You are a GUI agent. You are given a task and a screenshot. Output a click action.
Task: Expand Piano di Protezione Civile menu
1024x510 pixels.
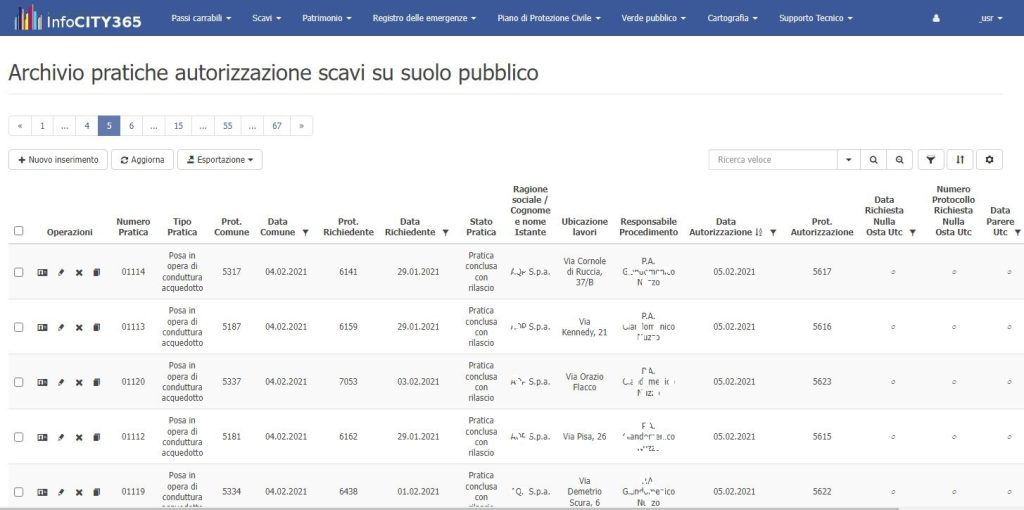pyautogui.click(x=549, y=18)
